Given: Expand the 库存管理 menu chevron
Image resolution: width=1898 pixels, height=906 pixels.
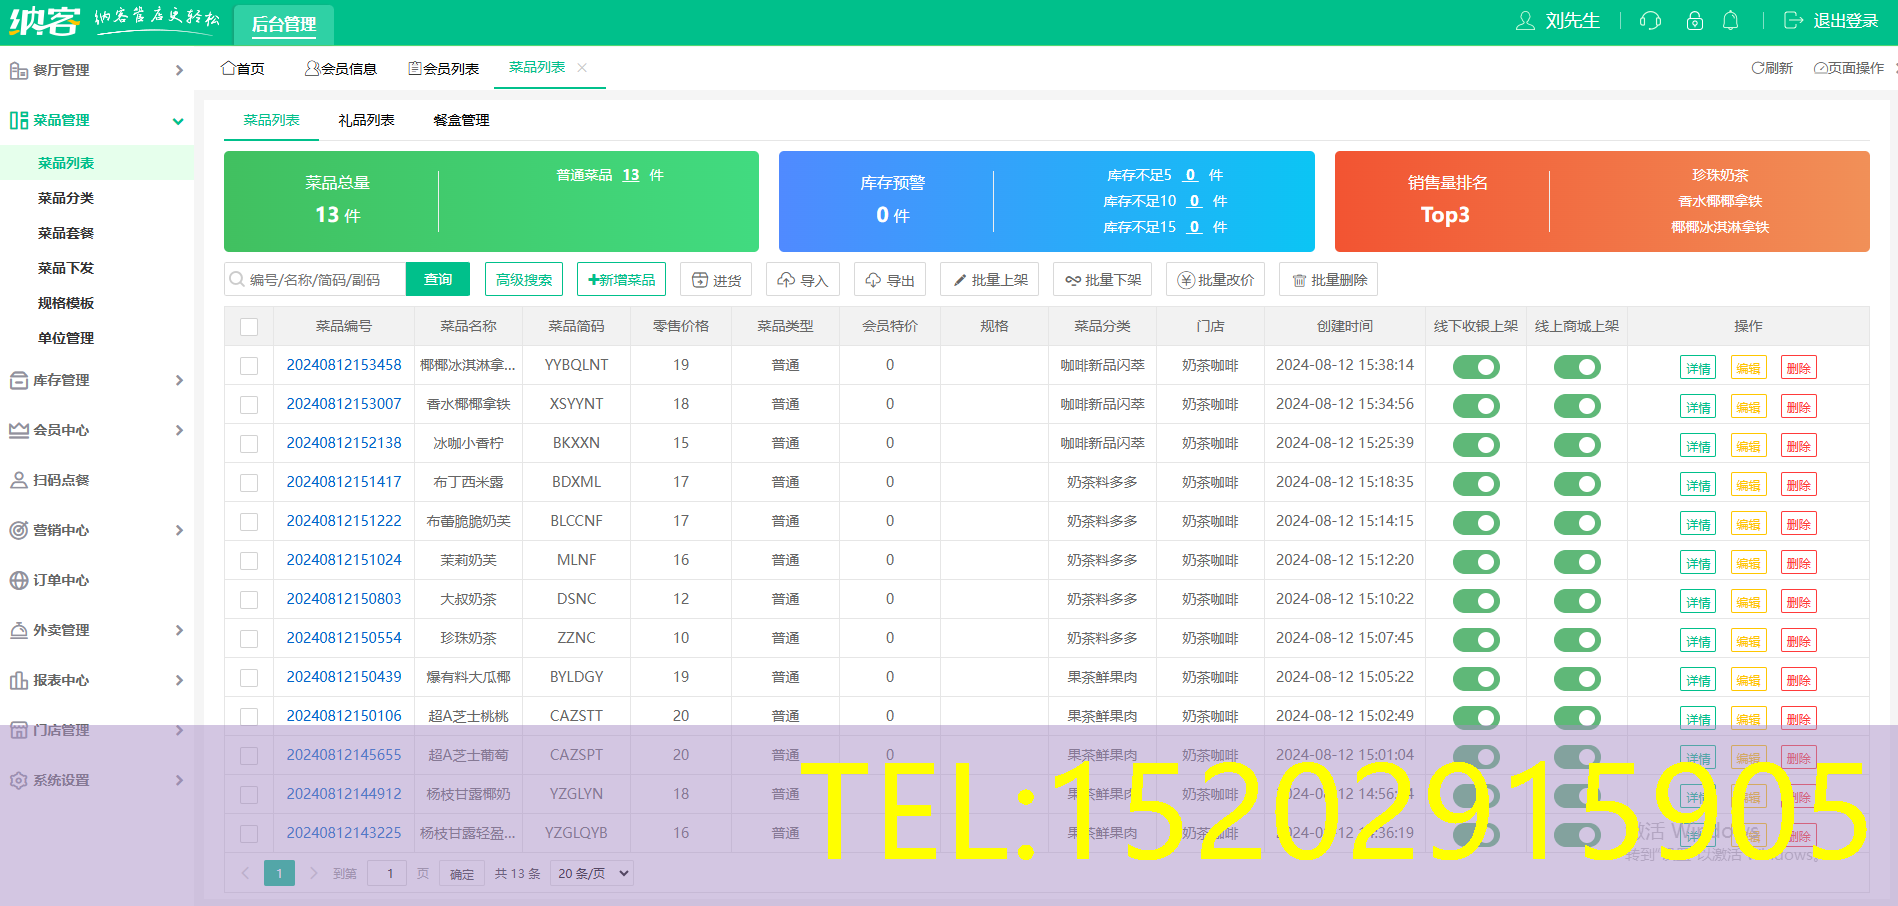Looking at the screenshot, I should tap(179, 380).
